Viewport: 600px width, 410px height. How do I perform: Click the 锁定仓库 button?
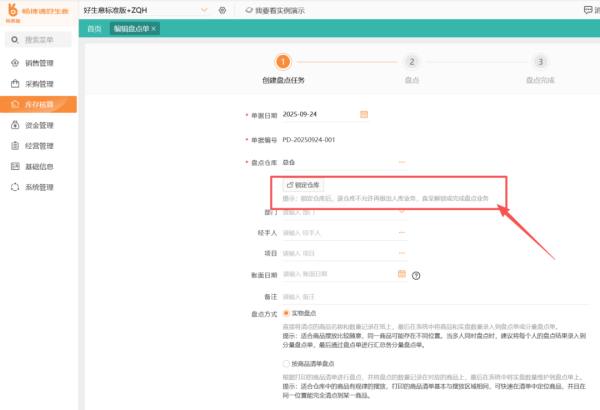point(304,186)
